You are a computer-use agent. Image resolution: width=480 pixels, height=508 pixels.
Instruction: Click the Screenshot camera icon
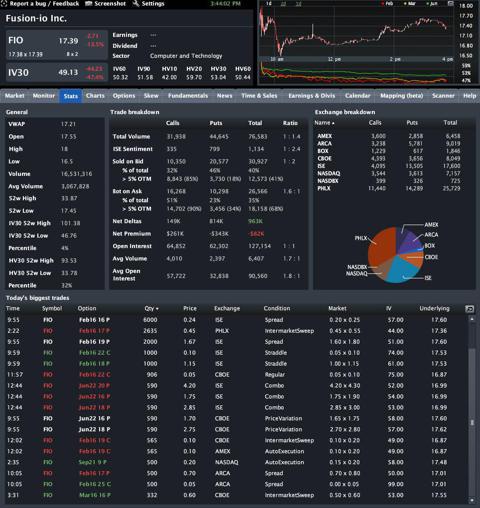click(89, 4)
